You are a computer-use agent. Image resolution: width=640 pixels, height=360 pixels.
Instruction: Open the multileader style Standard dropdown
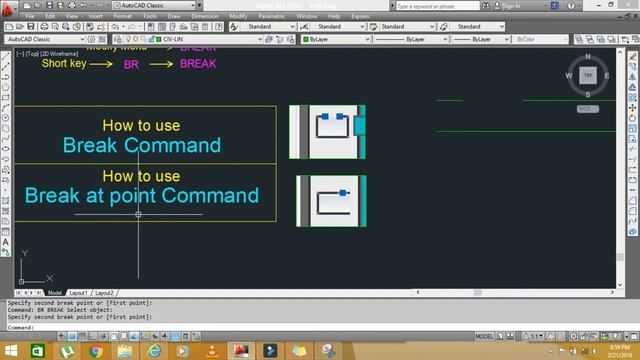click(x=502, y=27)
